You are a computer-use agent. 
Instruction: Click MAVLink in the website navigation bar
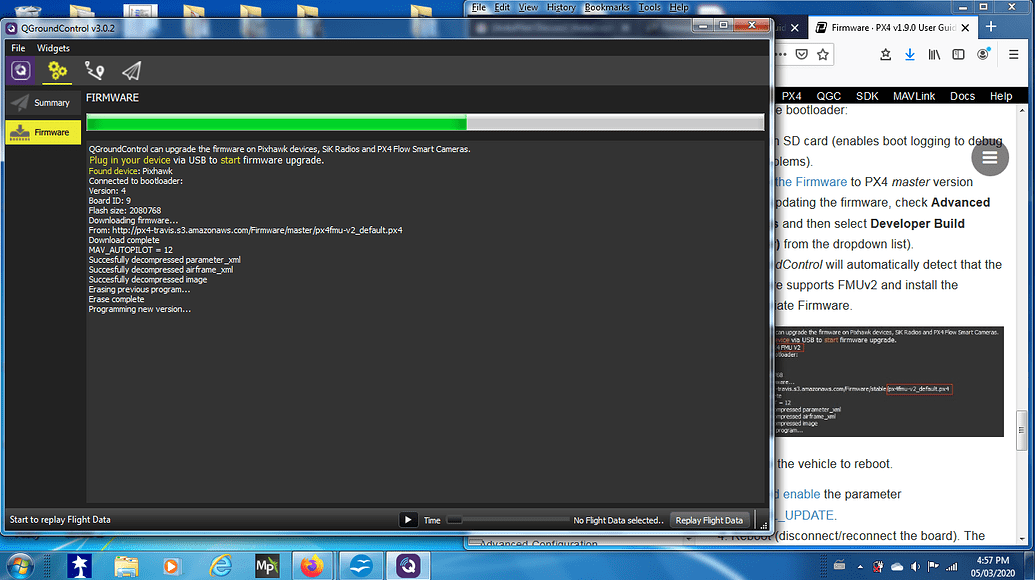(x=914, y=96)
